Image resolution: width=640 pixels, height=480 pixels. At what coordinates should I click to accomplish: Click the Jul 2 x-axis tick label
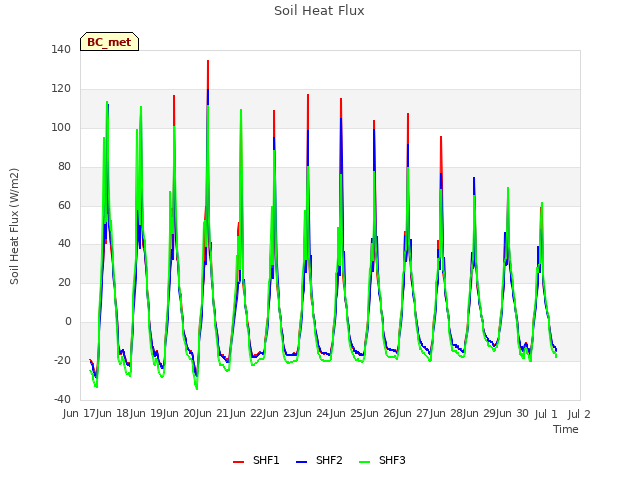(x=579, y=414)
